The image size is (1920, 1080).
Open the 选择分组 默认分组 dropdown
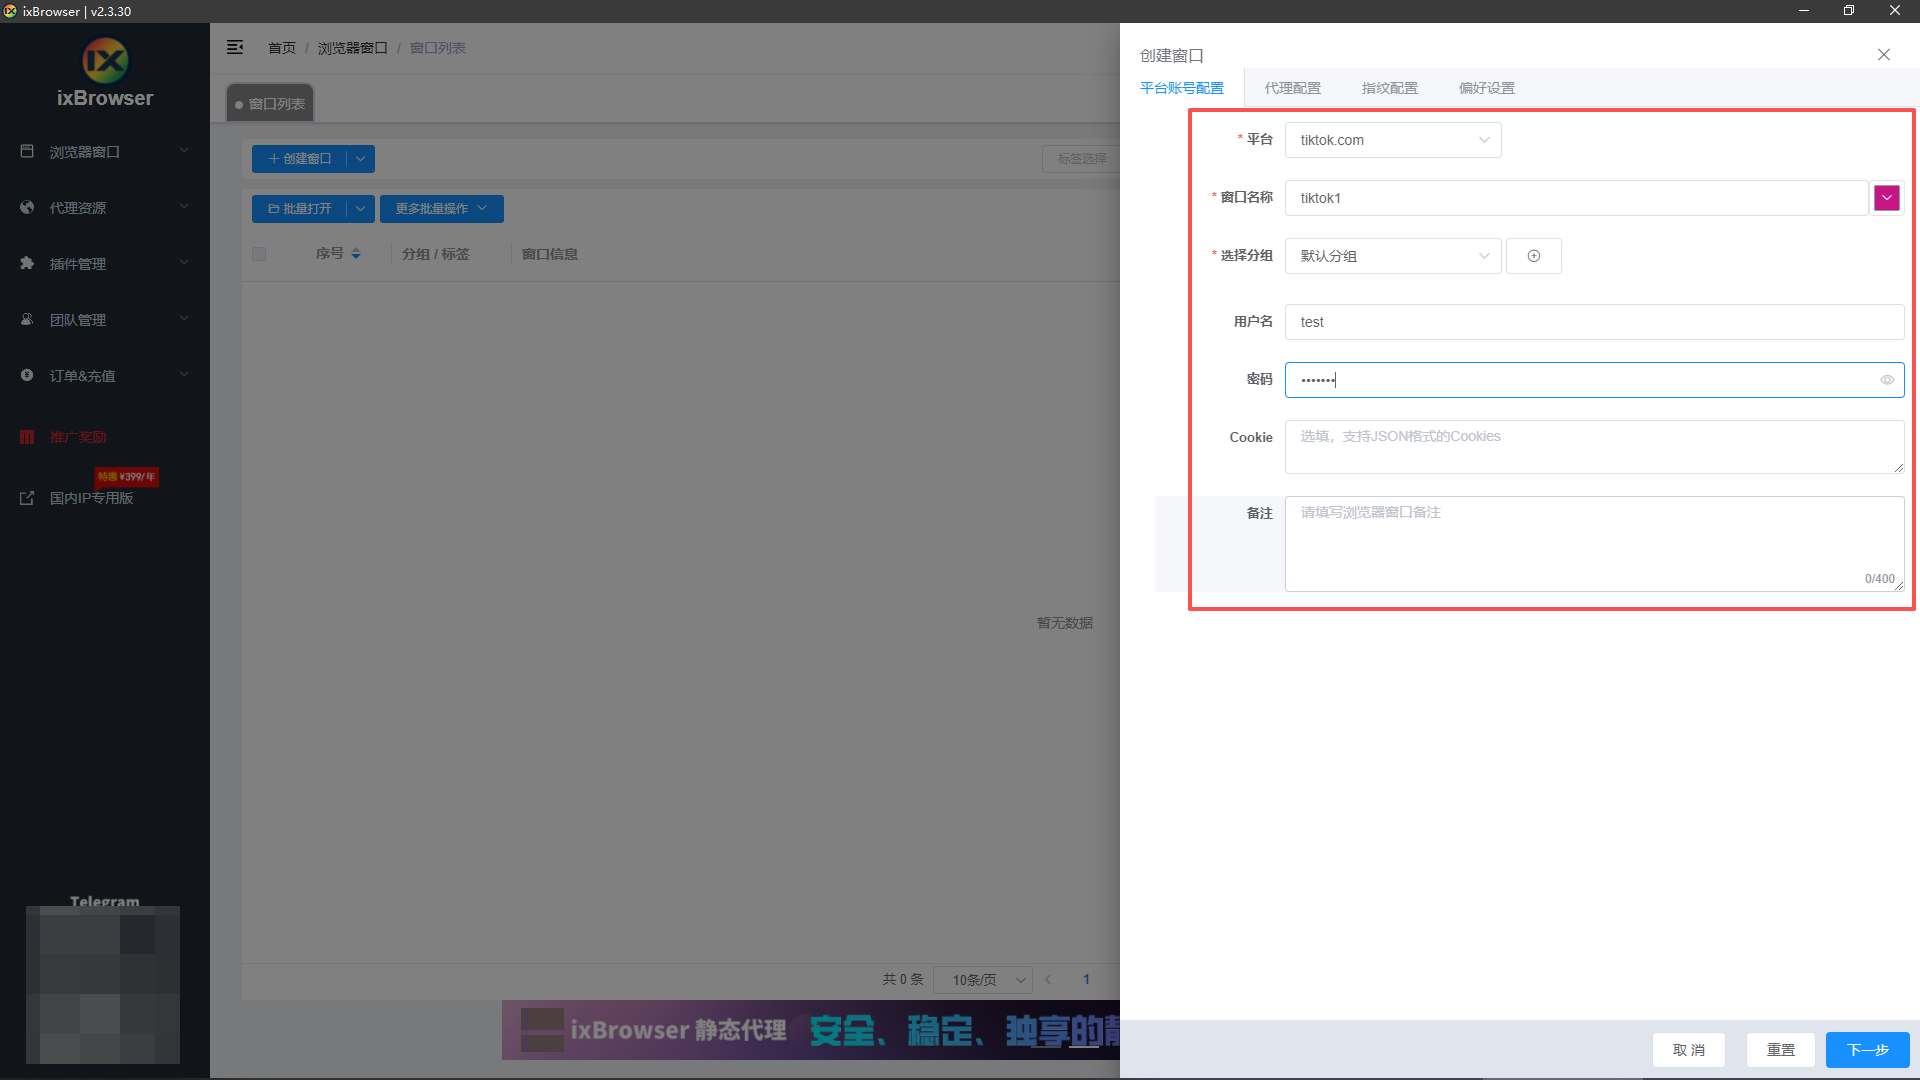point(1393,256)
